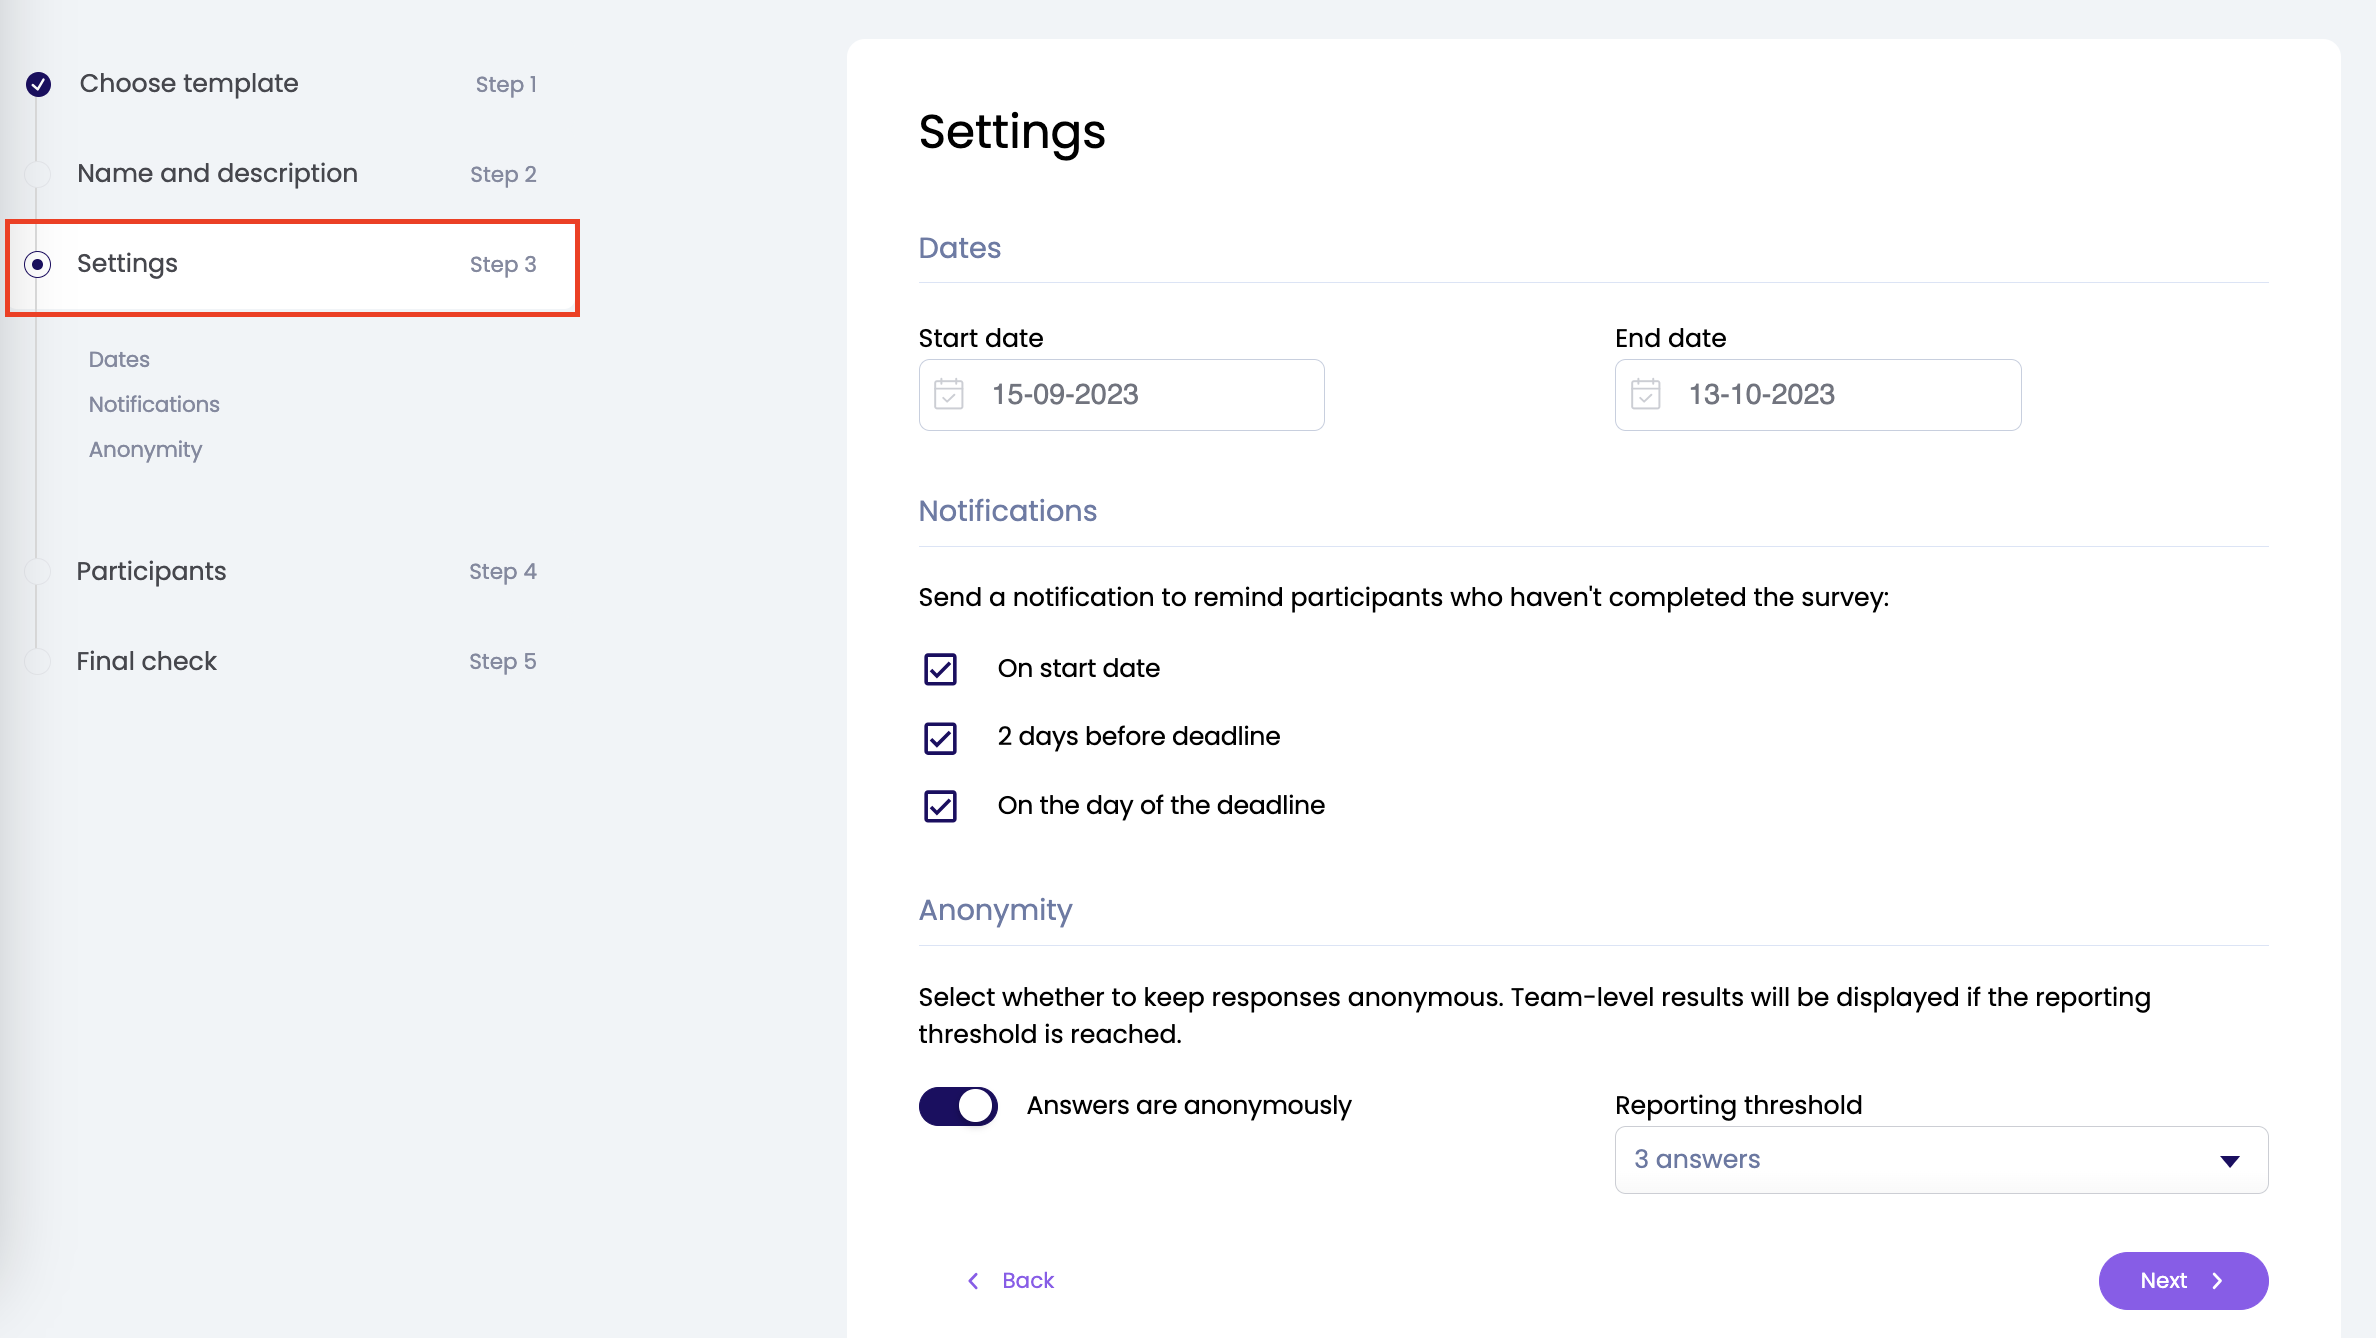Click the Back link
Image resolution: width=2376 pixels, height=1338 pixels.
pos(1027,1281)
